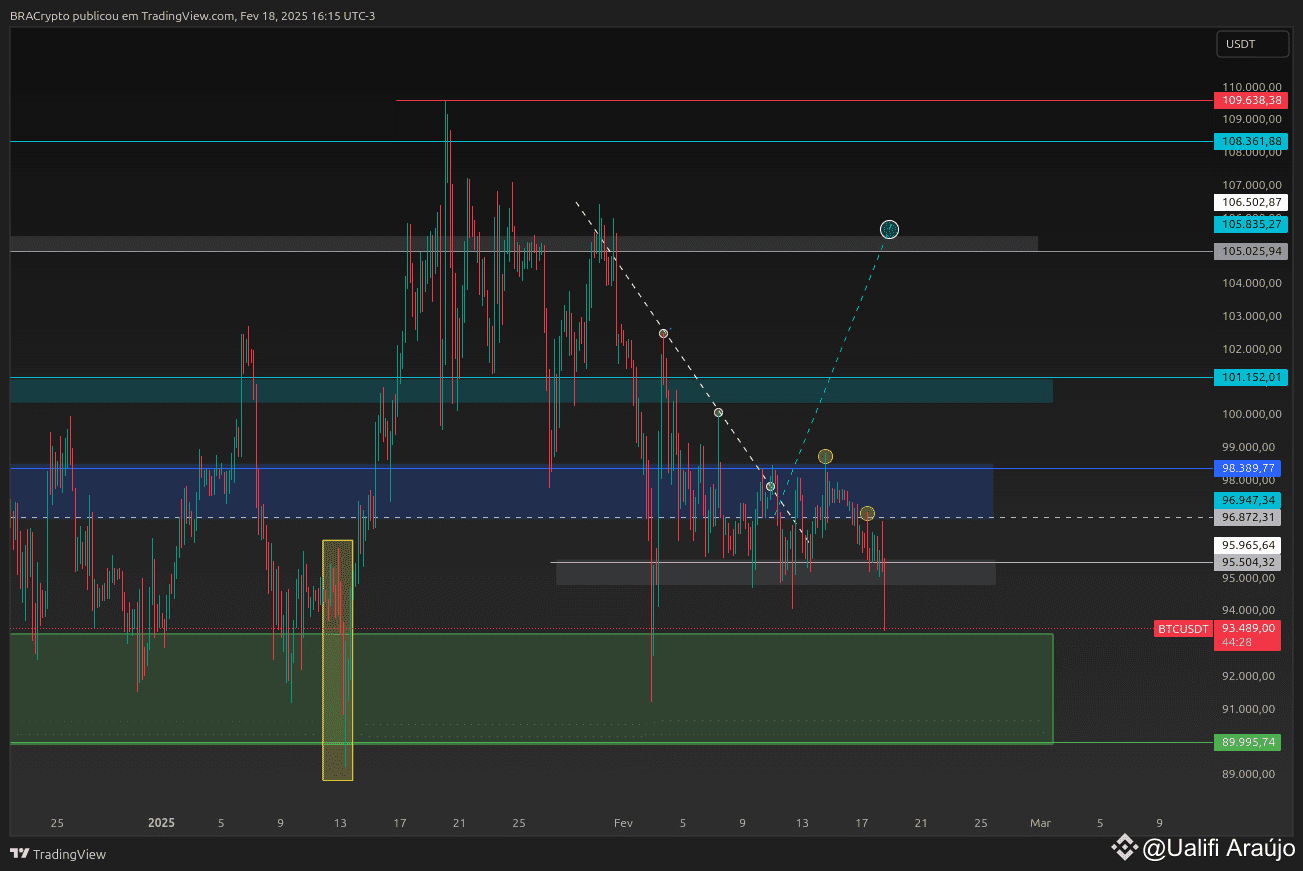Click the Mar month label on time axis

point(1040,824)
